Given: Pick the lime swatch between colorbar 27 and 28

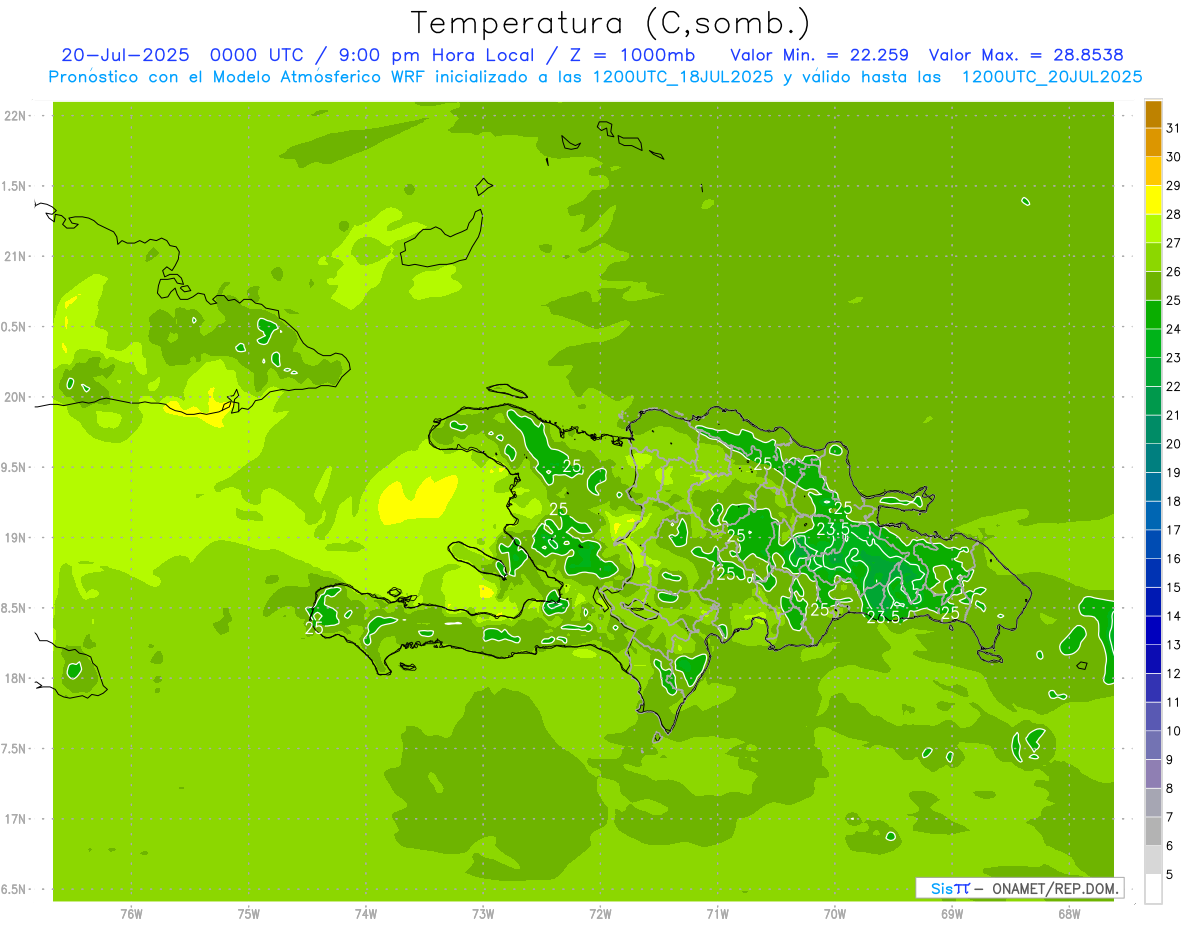Looking at the screenshot, I should [1154, 229].
